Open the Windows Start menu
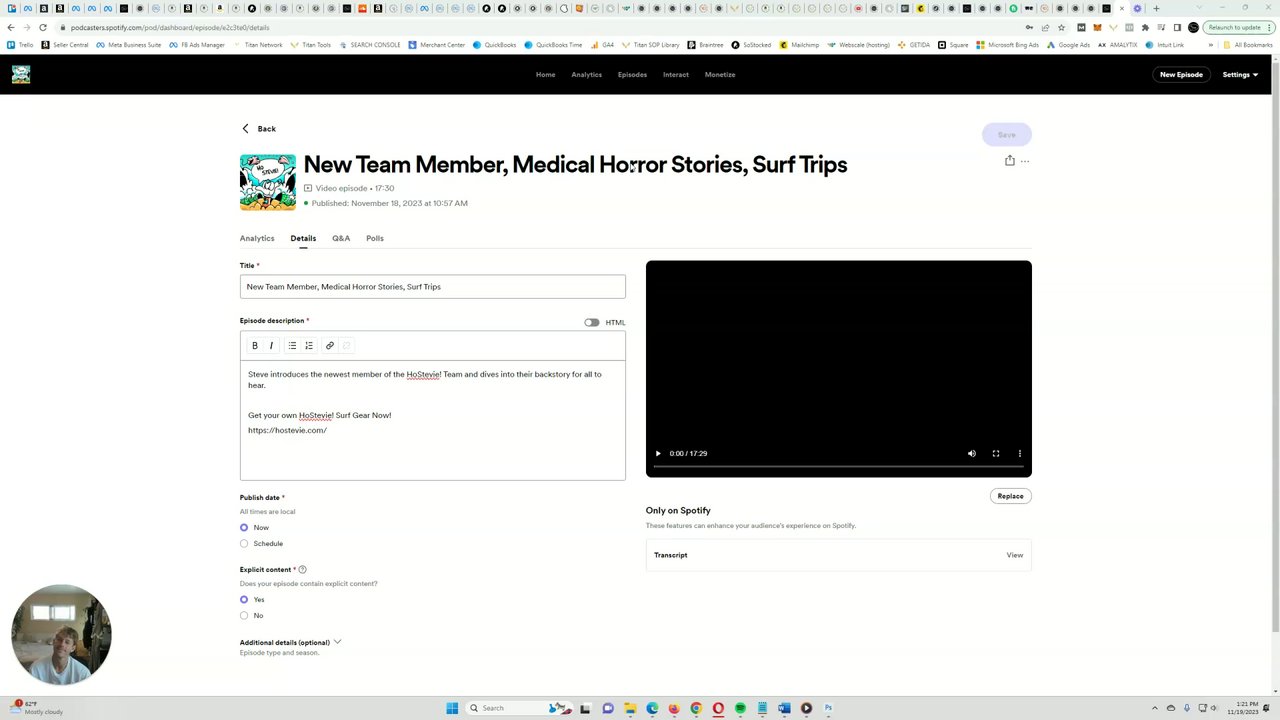 (x=452, y=708)
